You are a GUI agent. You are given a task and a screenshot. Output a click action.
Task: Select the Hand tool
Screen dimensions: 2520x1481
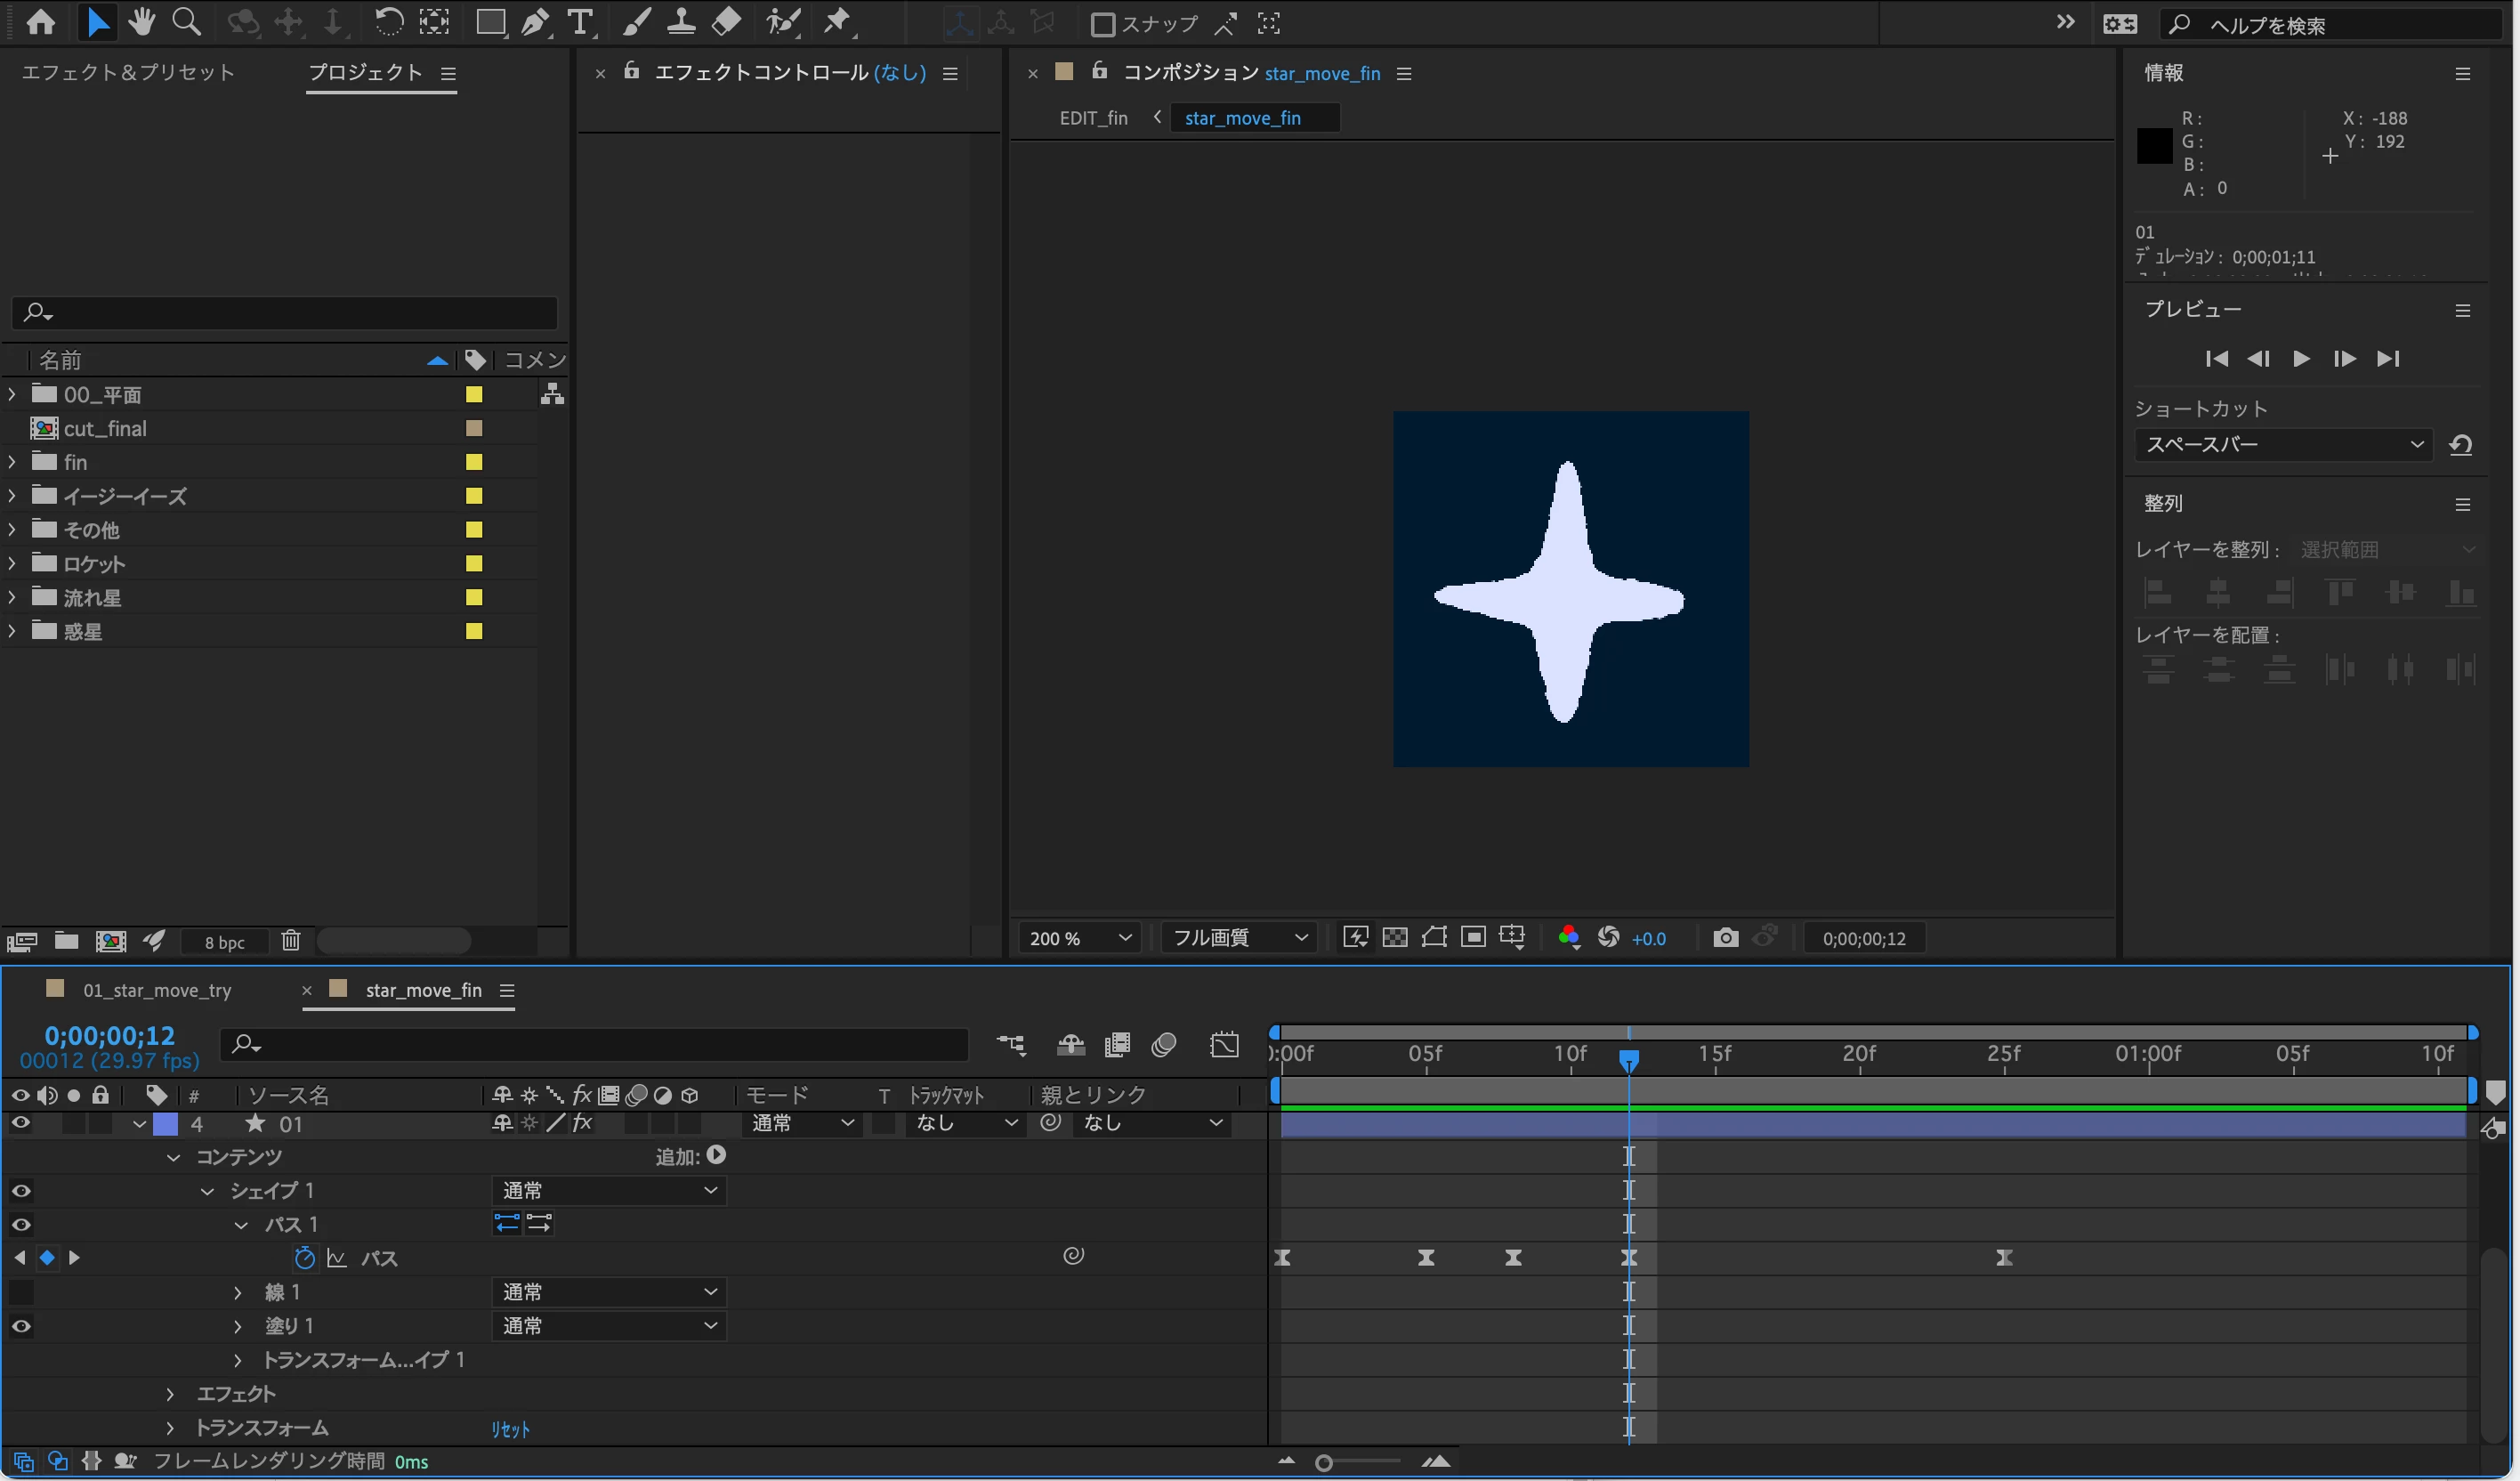[141, 22]
